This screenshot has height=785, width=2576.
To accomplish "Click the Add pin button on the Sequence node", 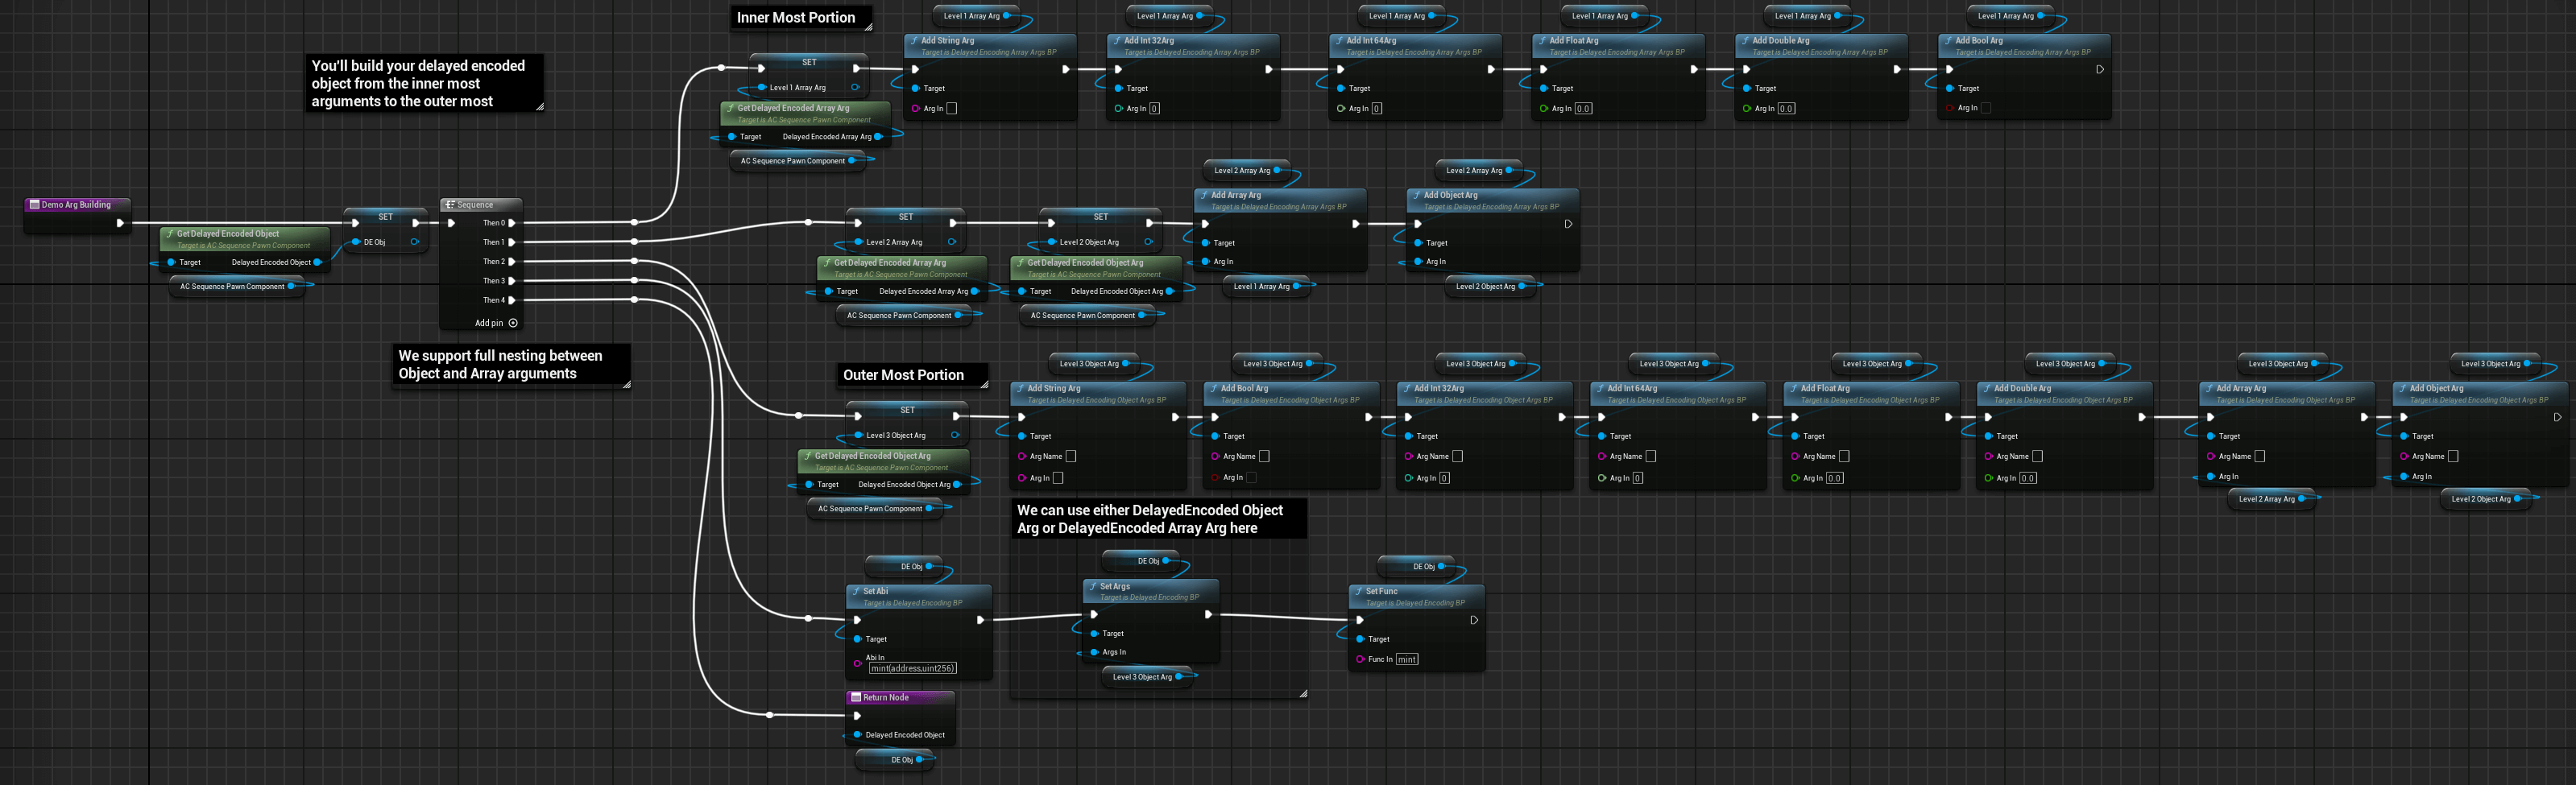I will (513, 323).
